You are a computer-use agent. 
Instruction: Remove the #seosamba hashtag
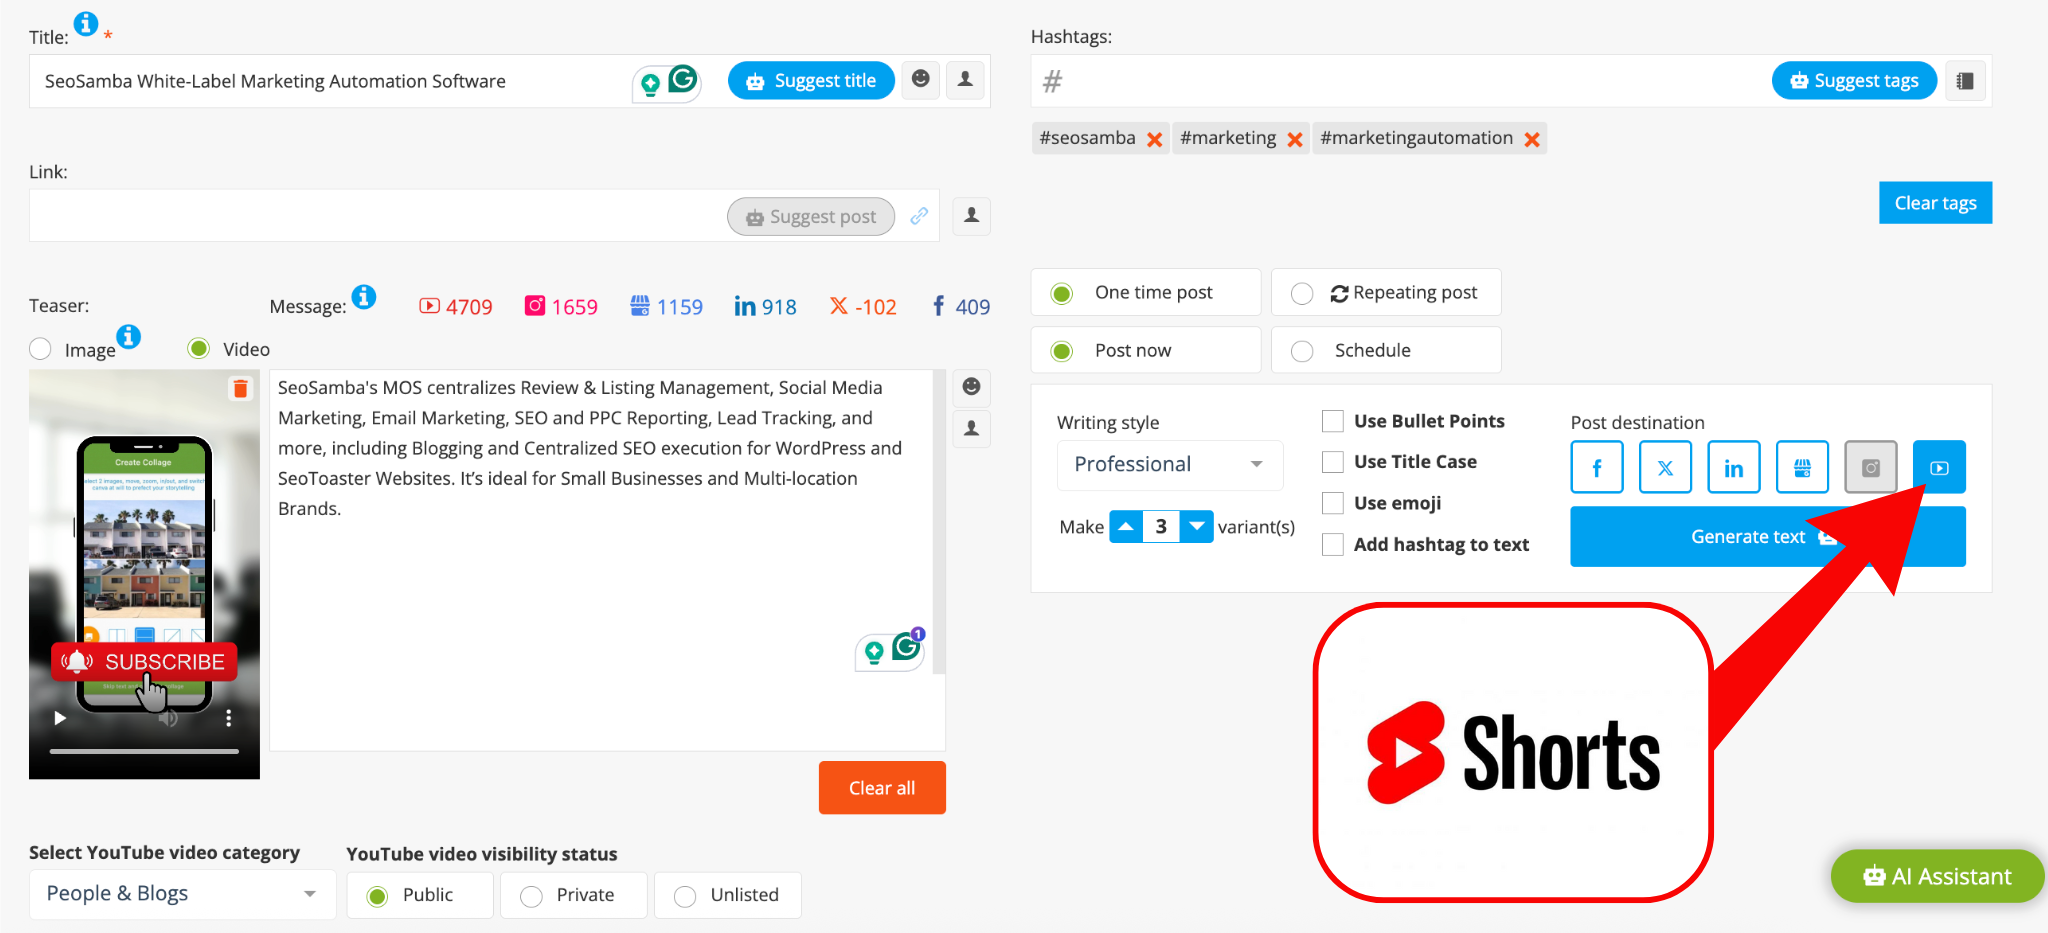coord(1154,139)
